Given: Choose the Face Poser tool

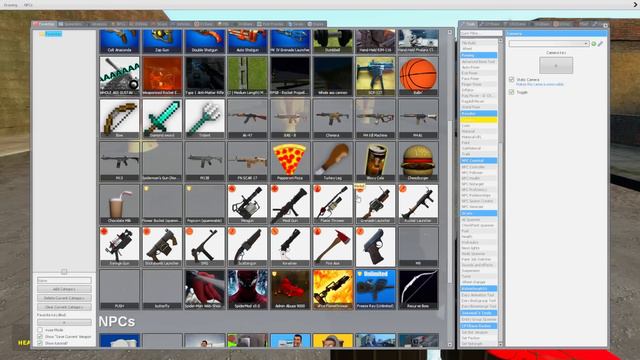Looking at the screenshot, I should [479, 78].
